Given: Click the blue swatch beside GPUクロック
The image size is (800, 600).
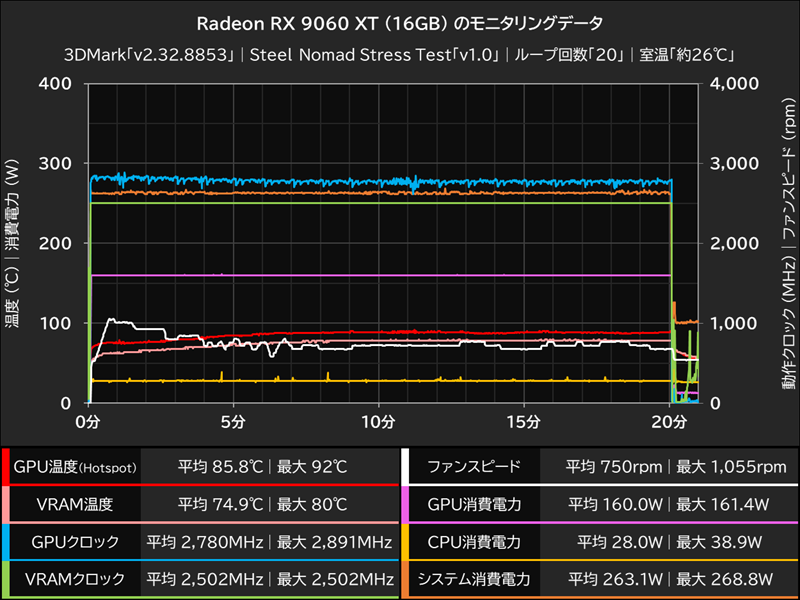Looking at the screenshot, I should (6, 542).
